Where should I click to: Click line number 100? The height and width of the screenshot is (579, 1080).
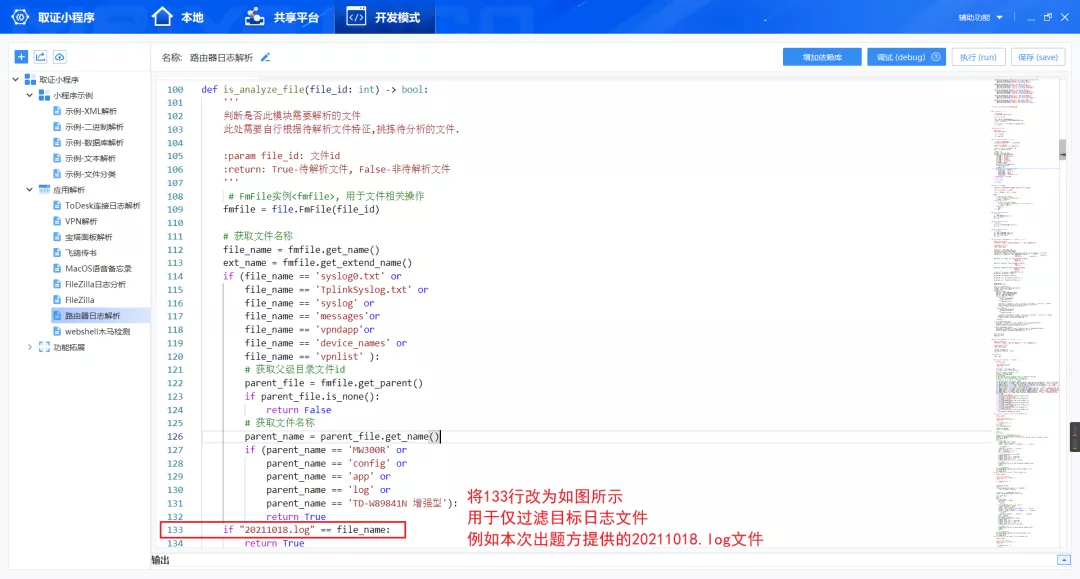pyautogui.click(x=175, y=90)
